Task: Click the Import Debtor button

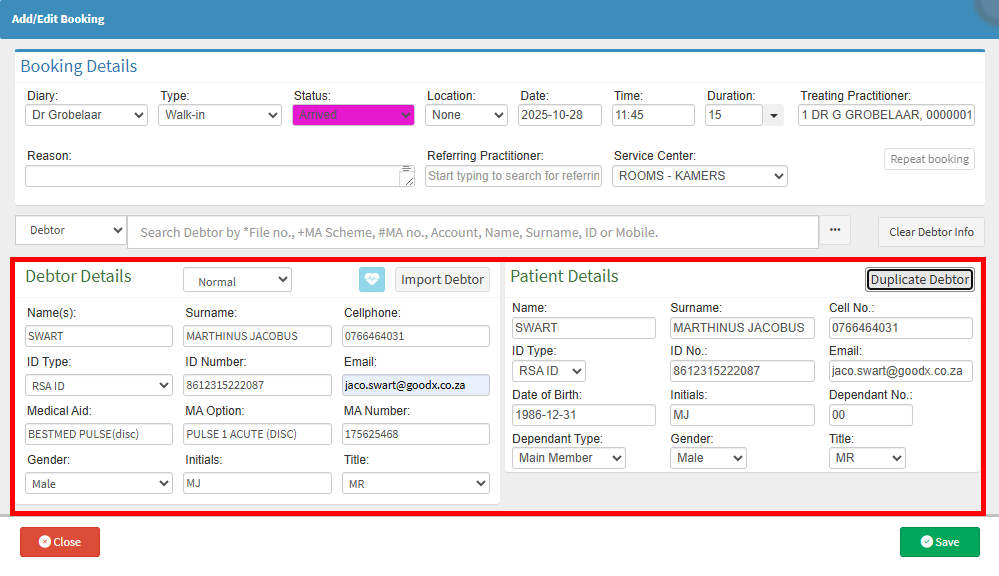Action: [442, 279]
